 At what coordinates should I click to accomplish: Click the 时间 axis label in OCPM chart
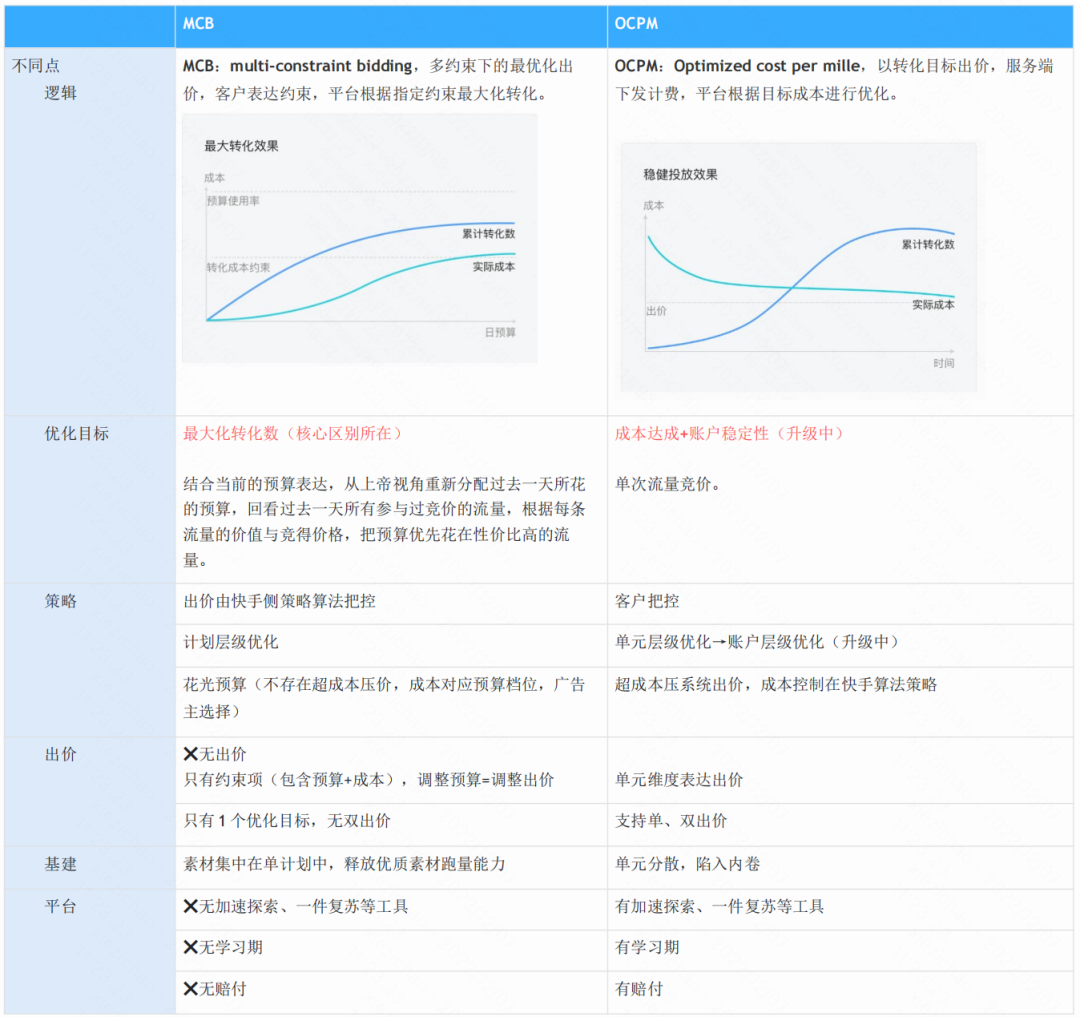(944, 363)
